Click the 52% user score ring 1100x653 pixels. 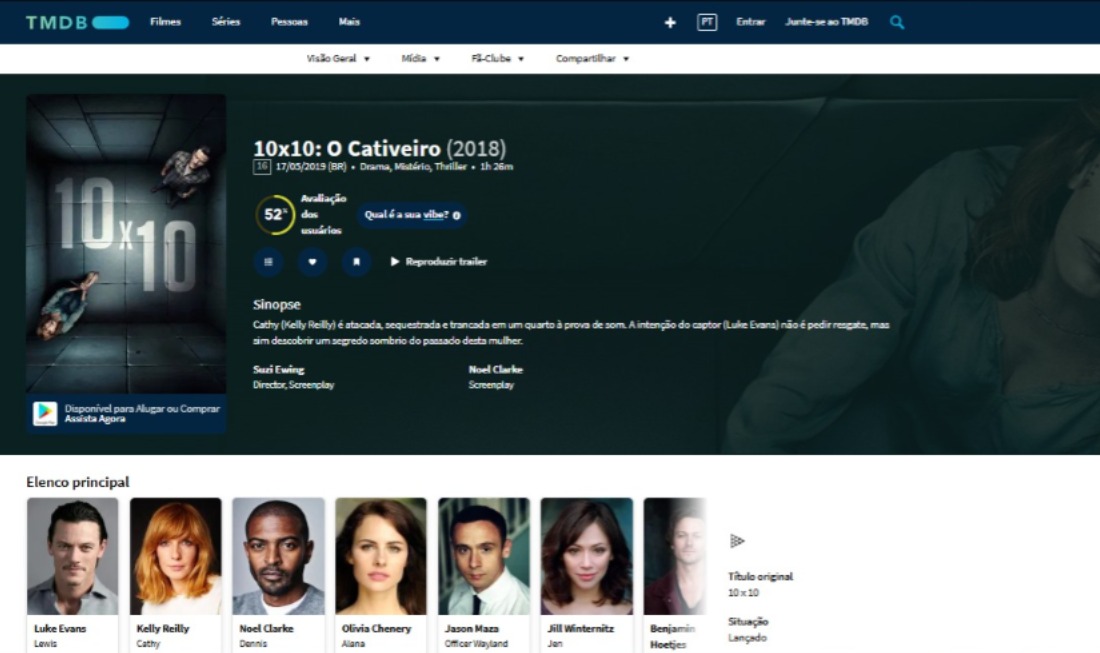(275, 215)
